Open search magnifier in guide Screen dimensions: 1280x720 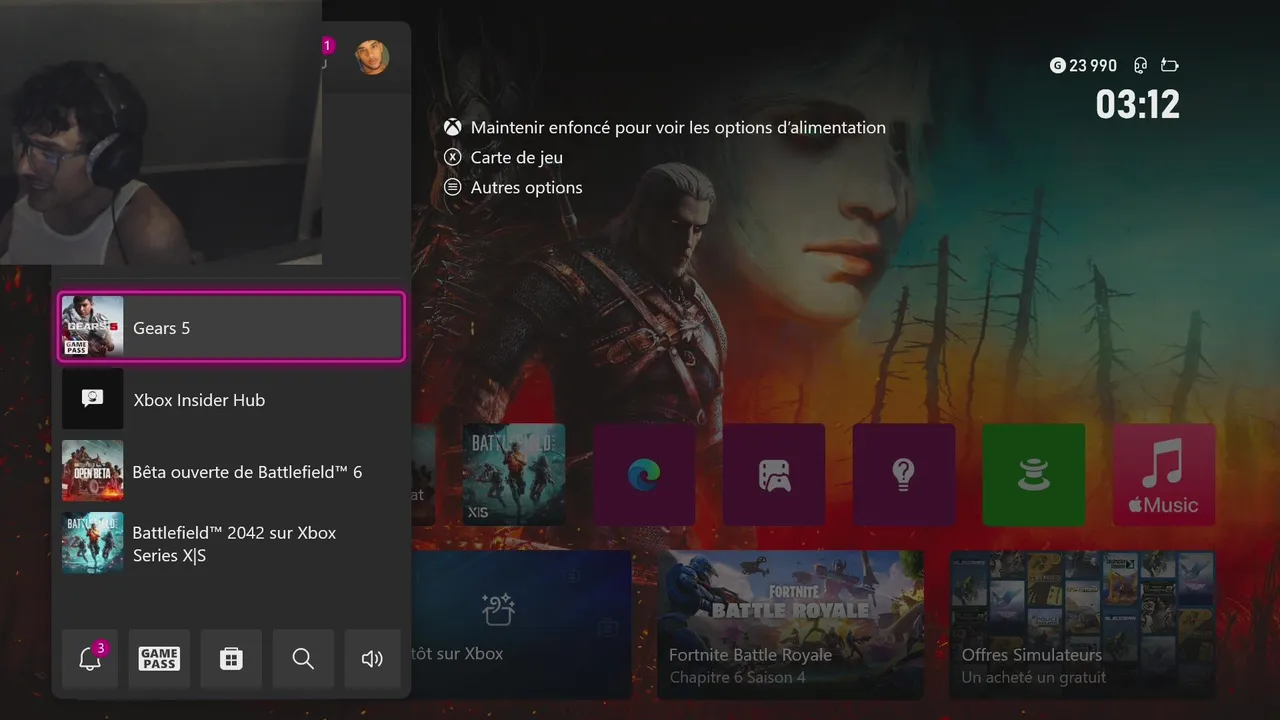click(x=303, y=658)
